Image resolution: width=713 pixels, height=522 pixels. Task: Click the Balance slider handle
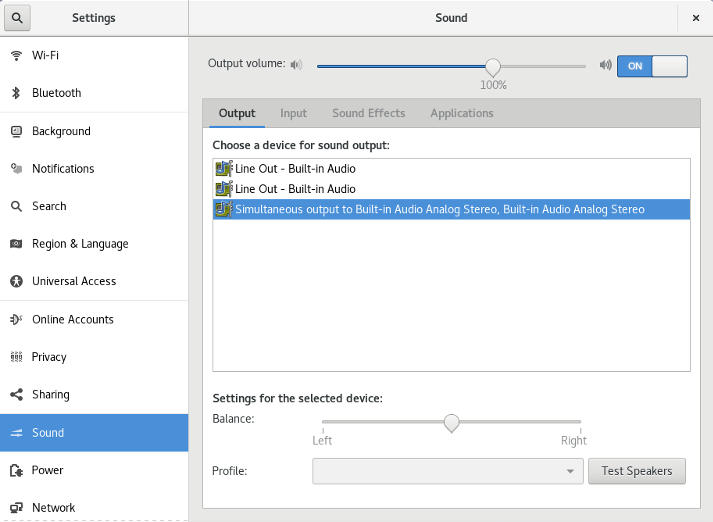451,422
